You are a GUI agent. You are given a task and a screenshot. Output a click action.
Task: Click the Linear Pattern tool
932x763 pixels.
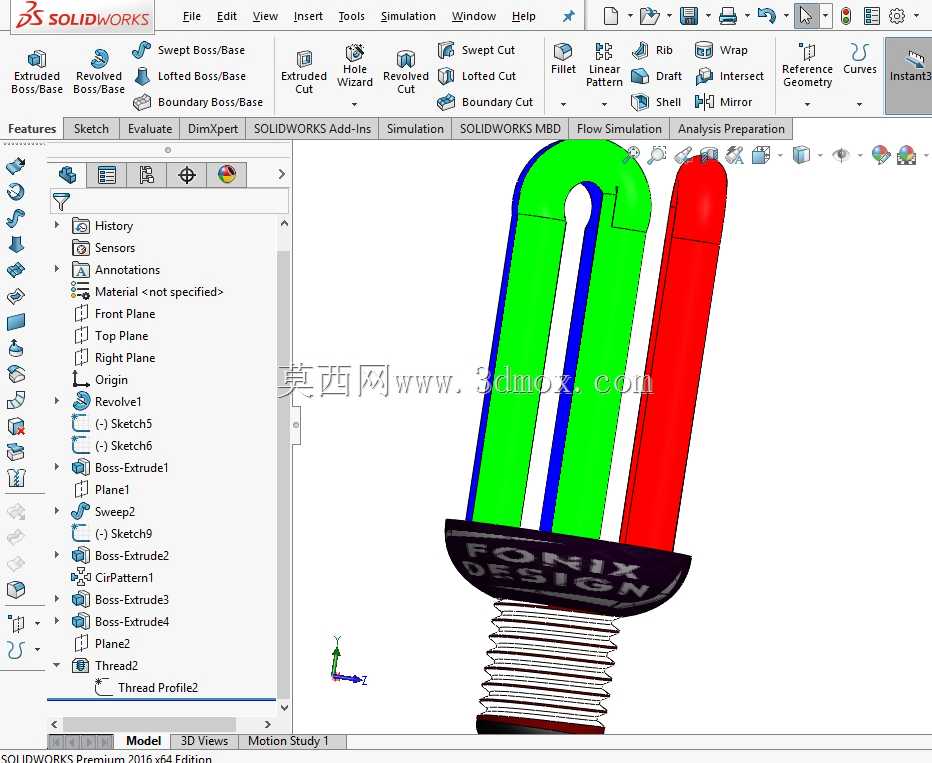(x=604, y=65)
